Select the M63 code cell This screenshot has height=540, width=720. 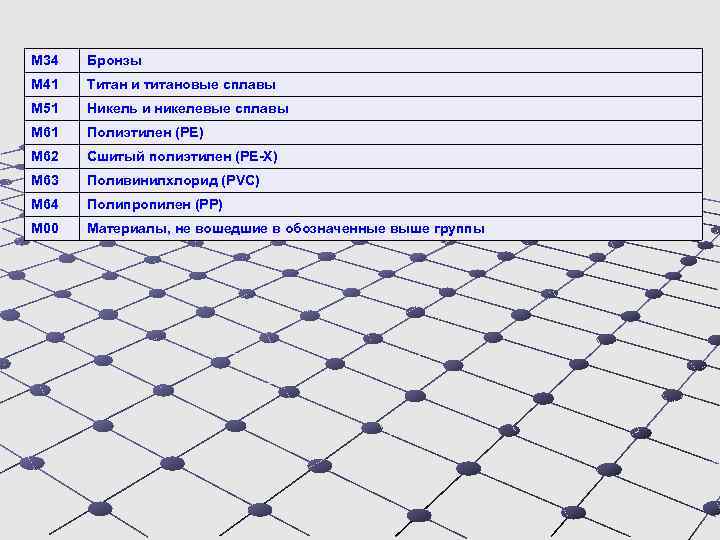click(52, 180)
